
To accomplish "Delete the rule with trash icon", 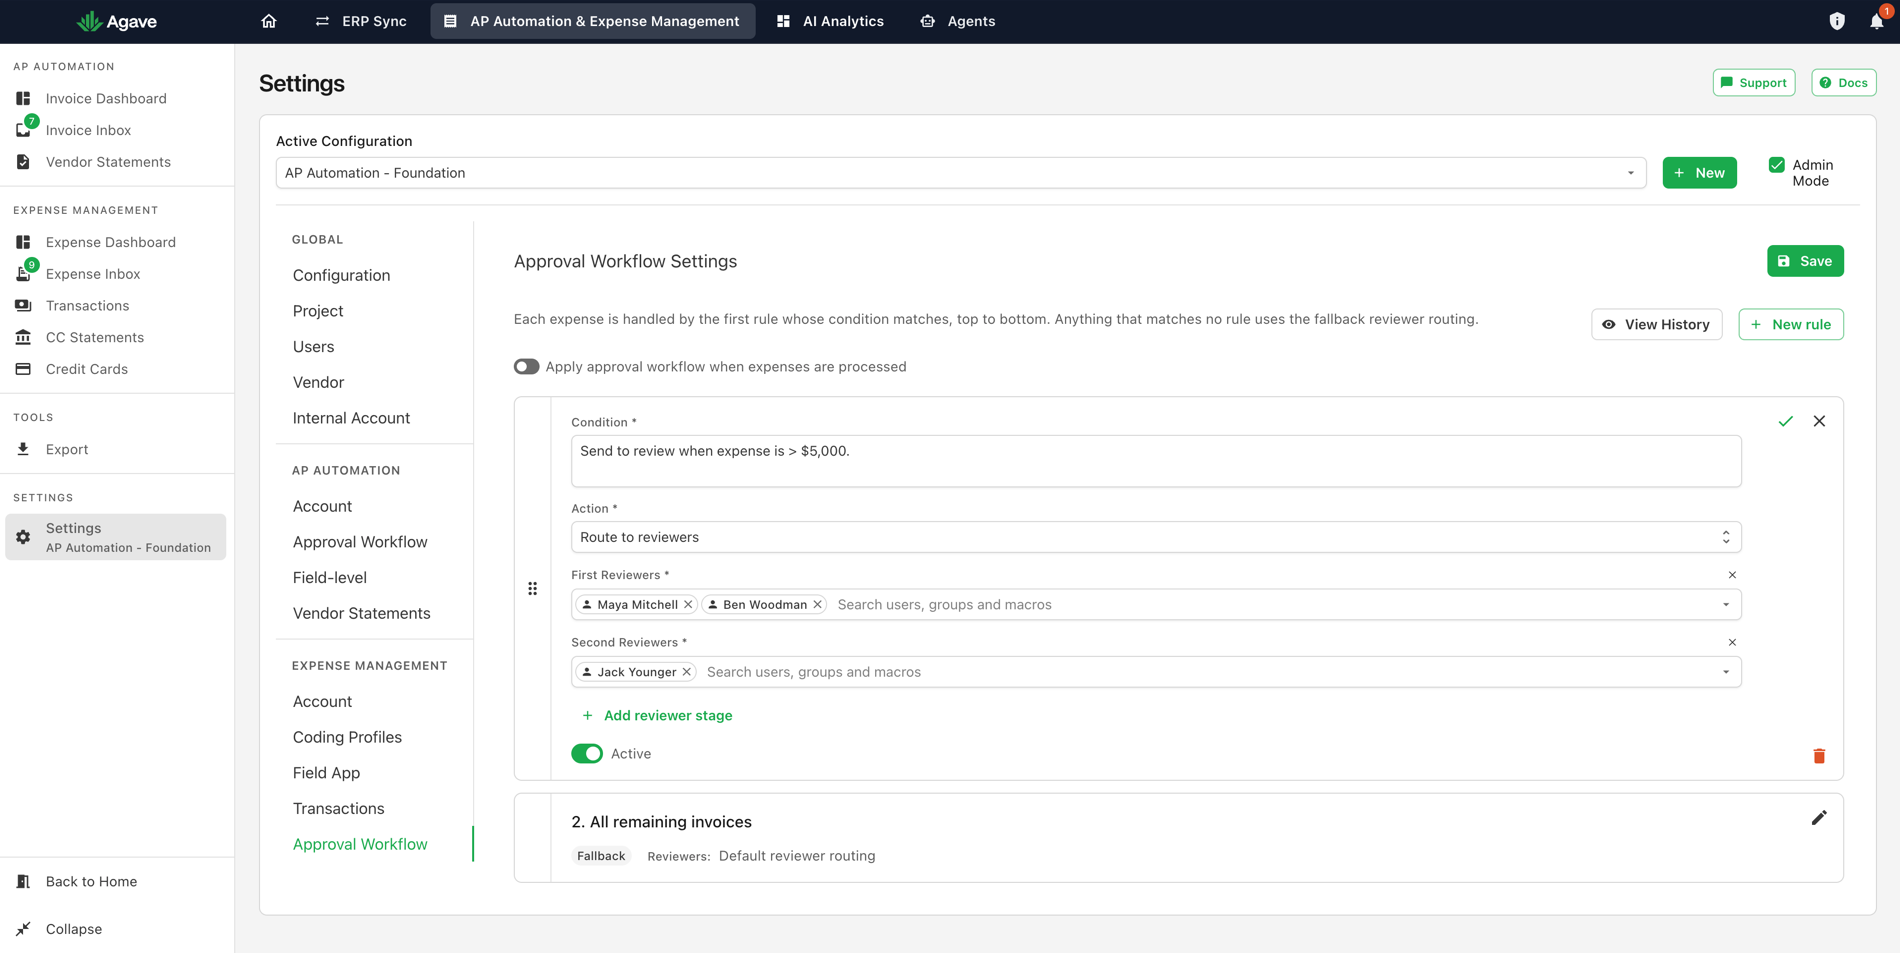I will 1819,756.
